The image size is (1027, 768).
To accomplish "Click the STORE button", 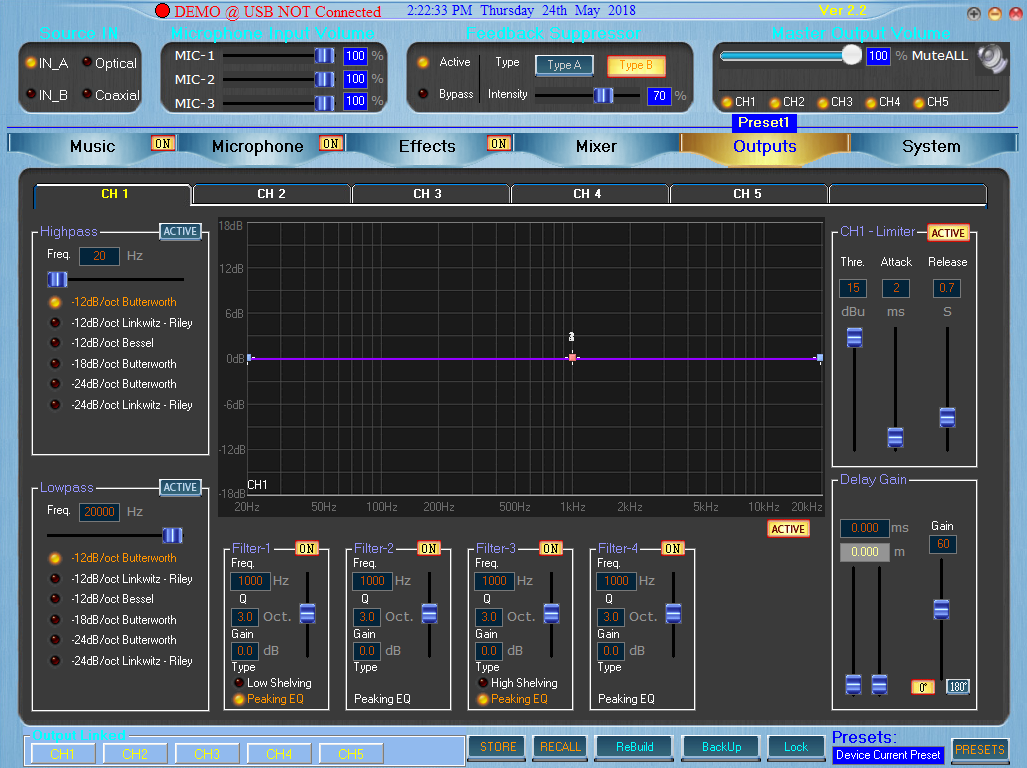I will click(498, 747).
